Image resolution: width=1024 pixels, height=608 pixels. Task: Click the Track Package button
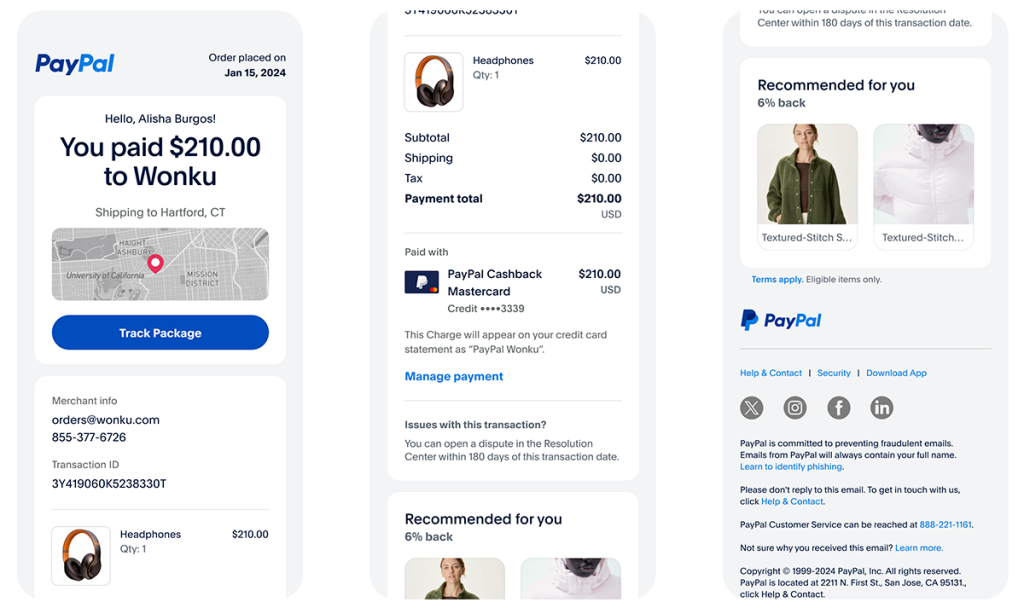coord(160,332)
